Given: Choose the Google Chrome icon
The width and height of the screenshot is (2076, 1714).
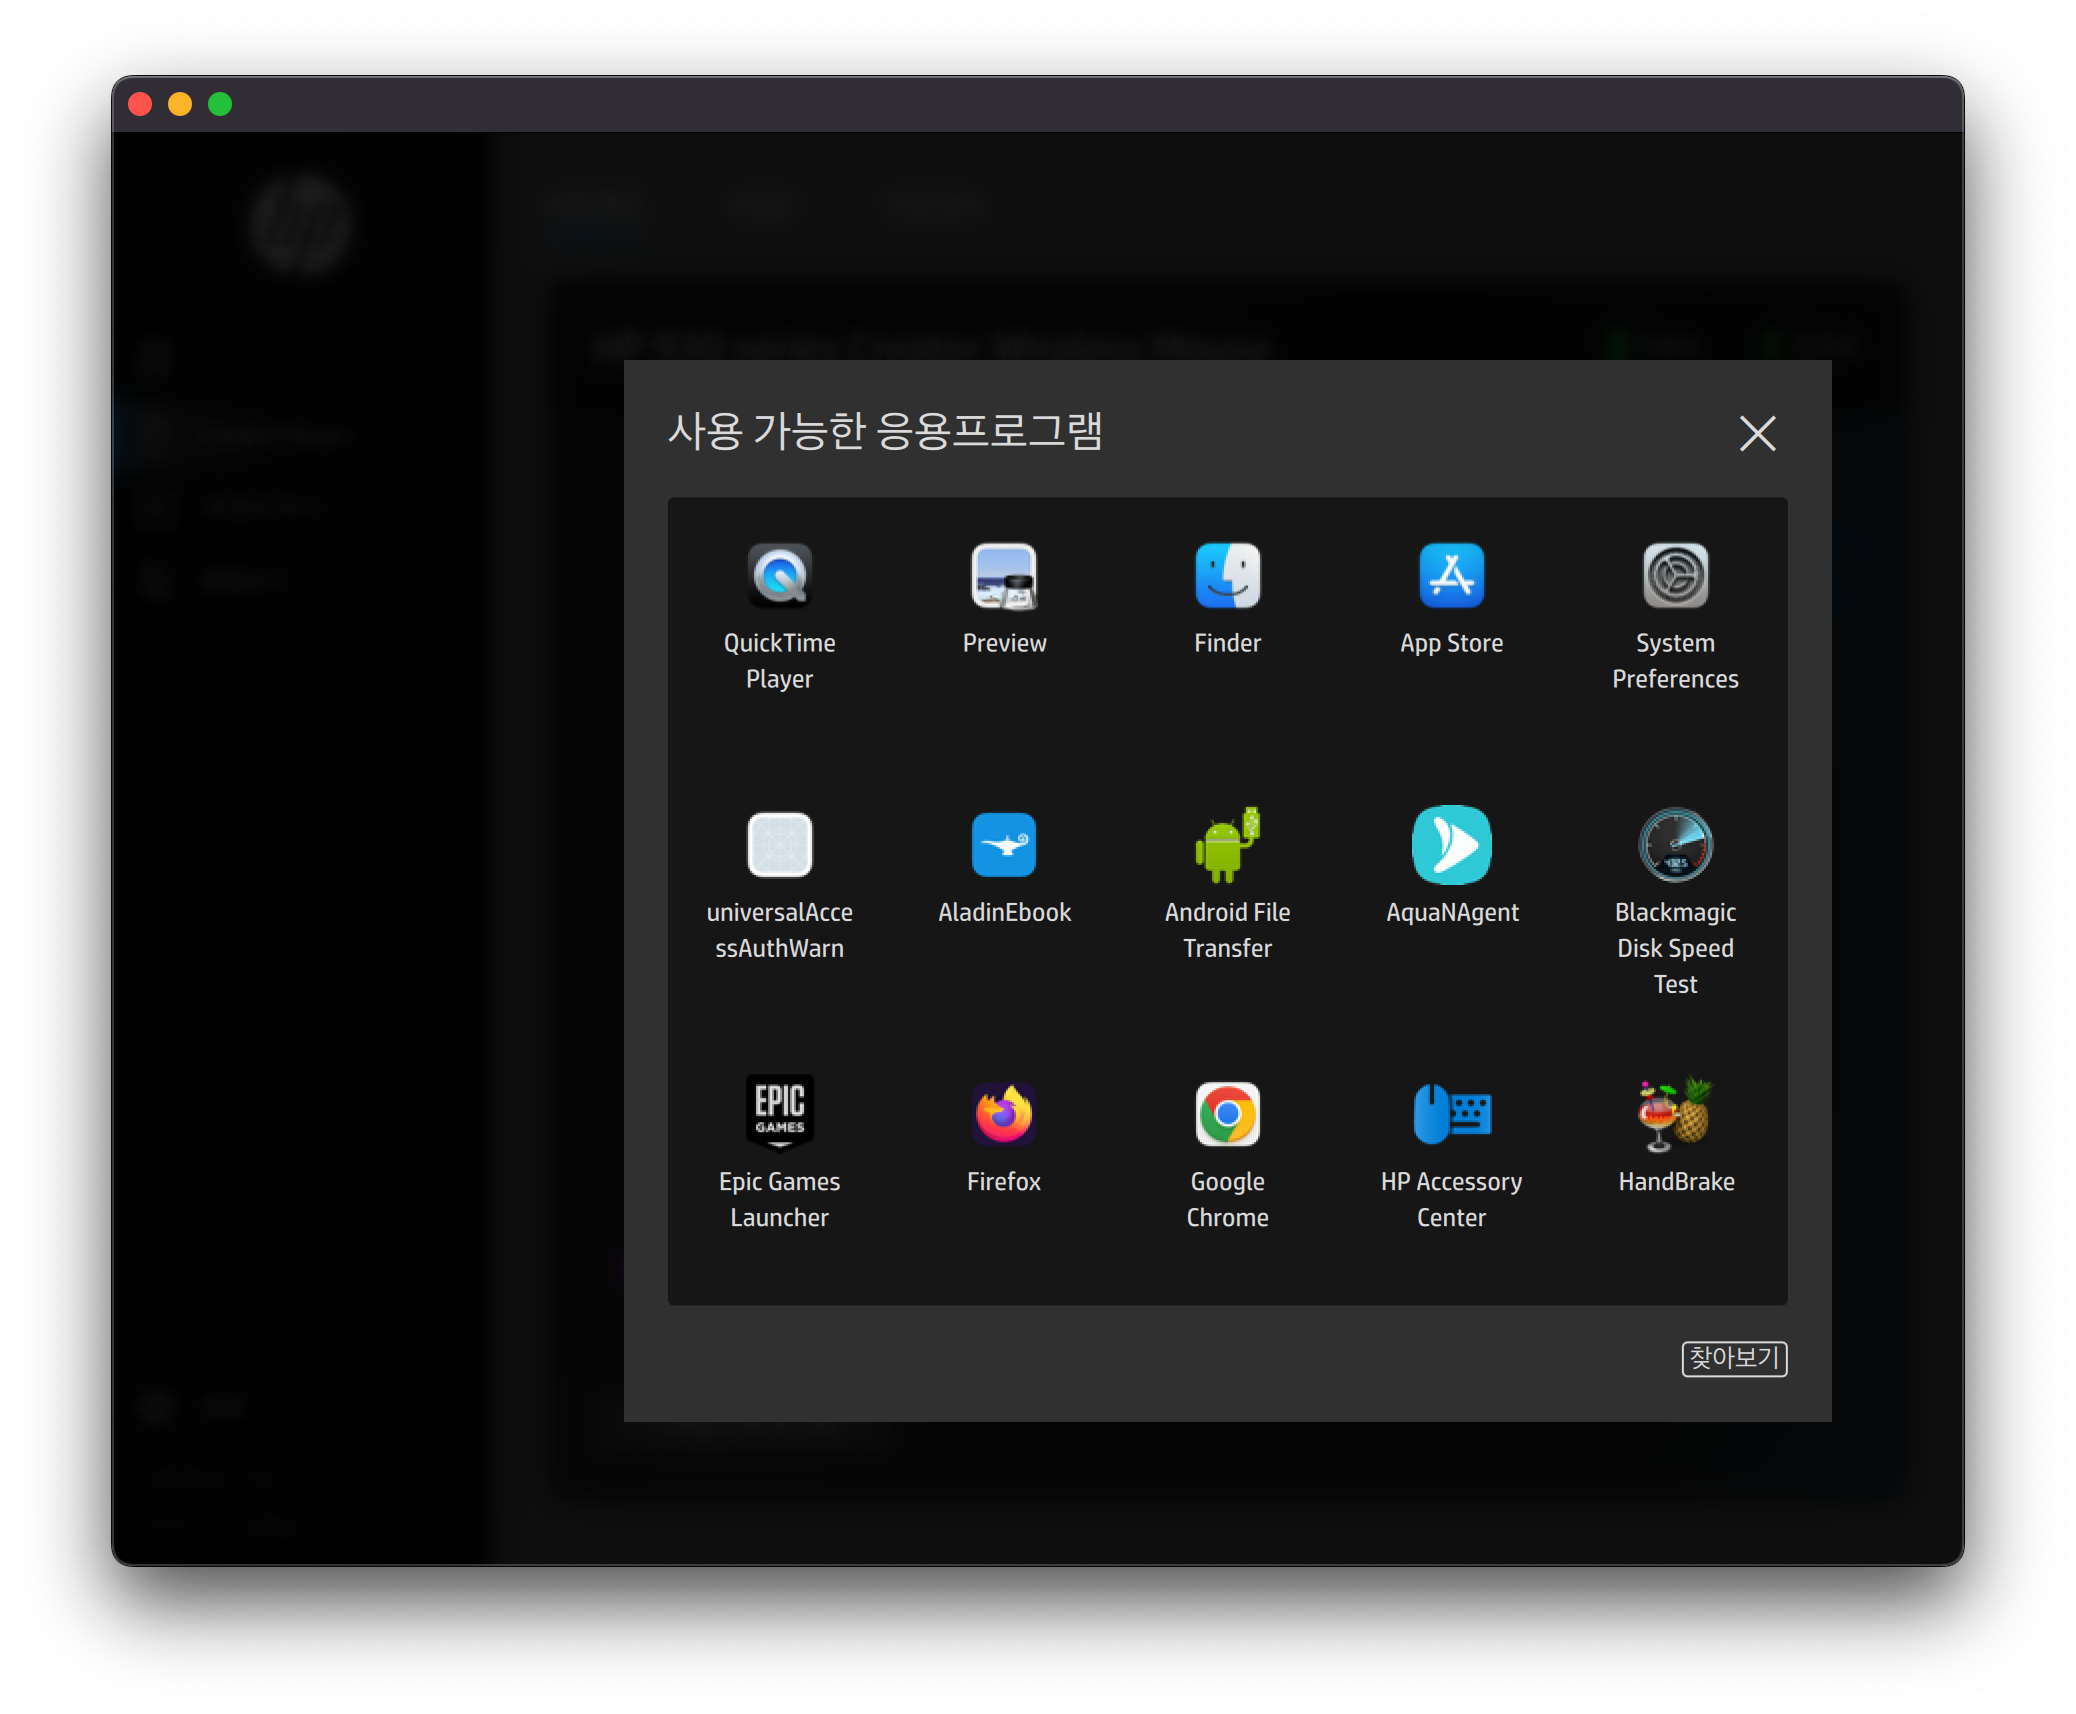Looking at the screenshot, I should pos(1227,1113).
